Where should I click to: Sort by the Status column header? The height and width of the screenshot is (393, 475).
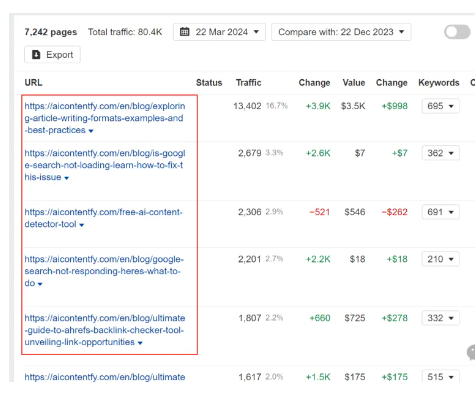point(209,83)
